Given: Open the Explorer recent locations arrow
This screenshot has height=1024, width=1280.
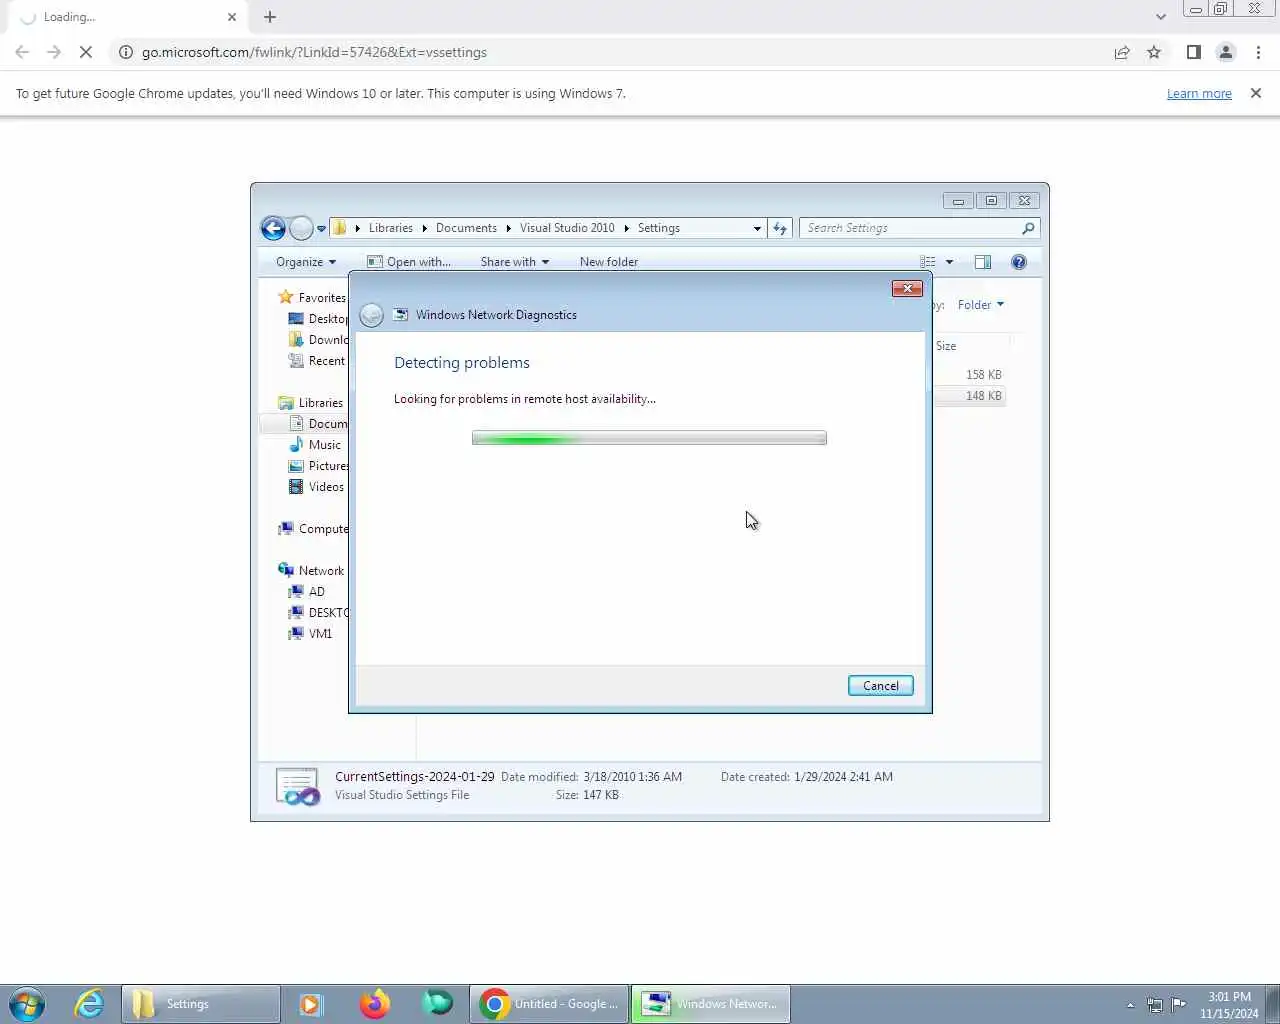Looking at the screenshot, I should pos(321,228).
